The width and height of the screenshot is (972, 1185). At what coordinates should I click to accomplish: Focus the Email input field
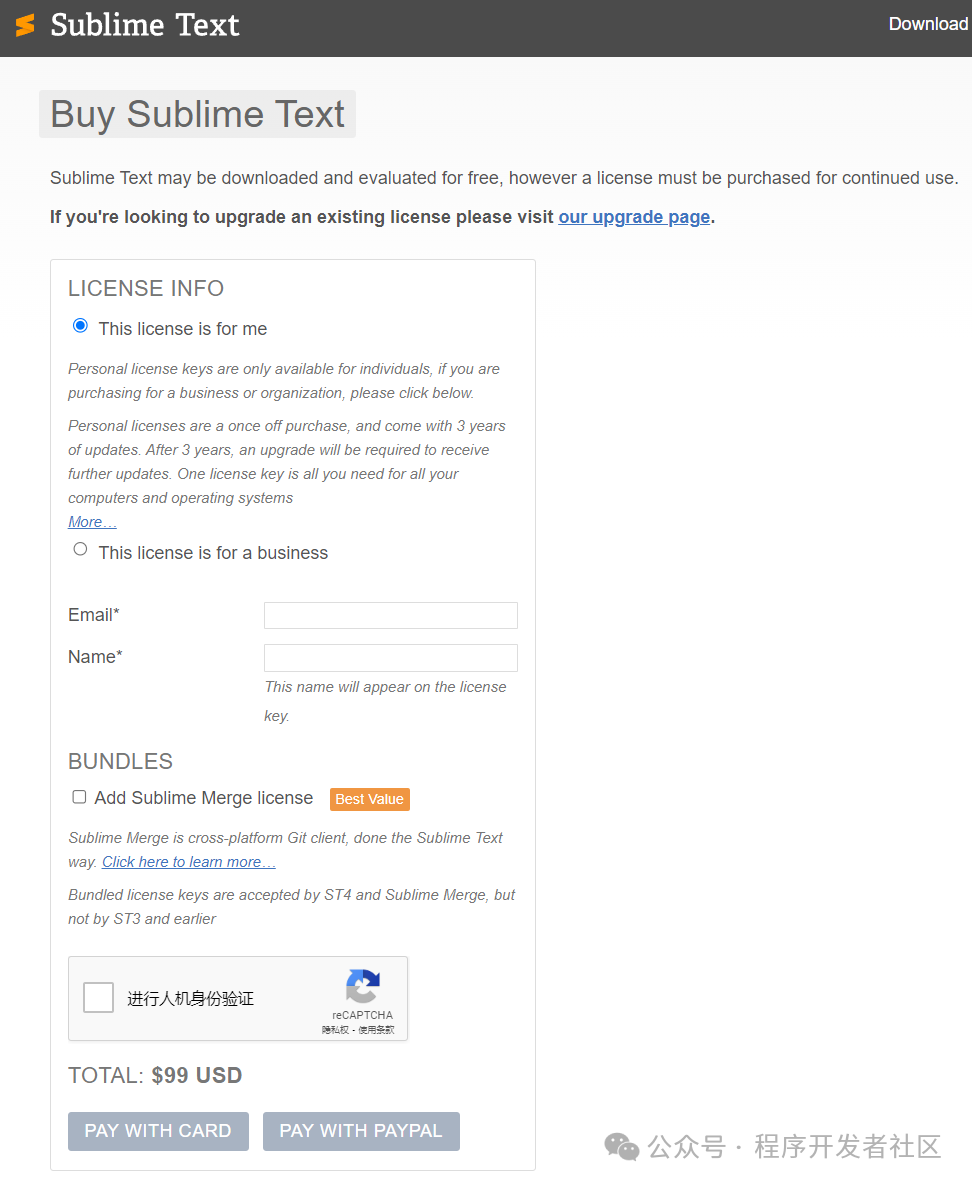(391, 615)
